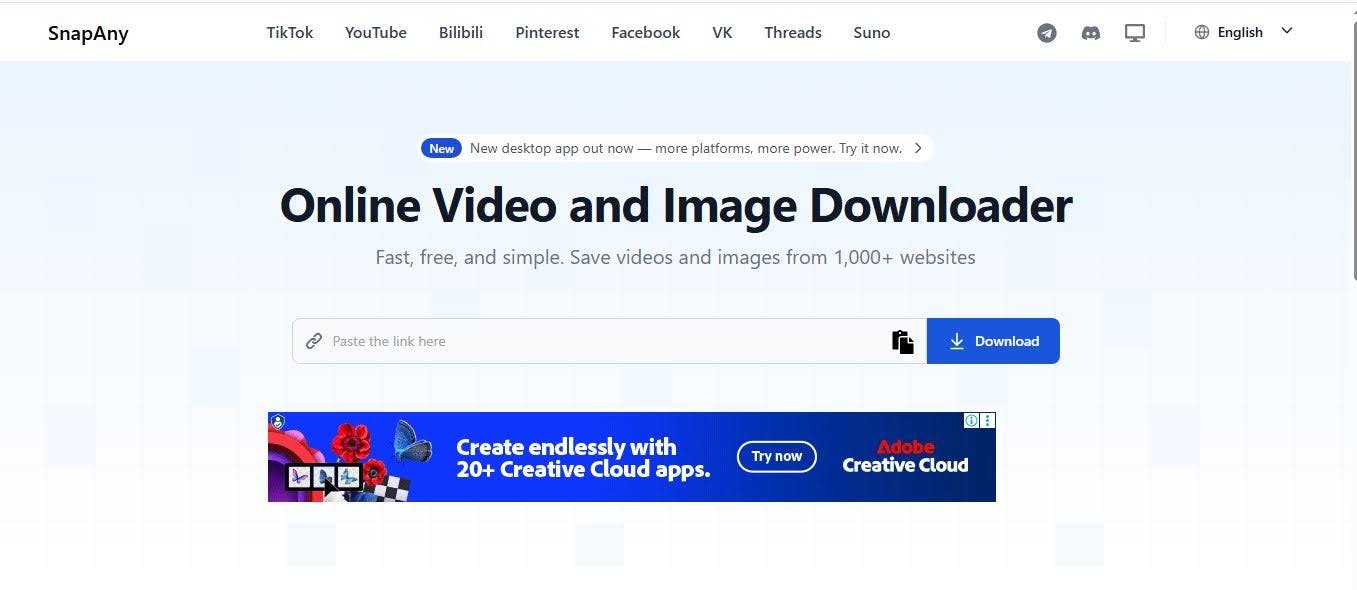Image resolution: width=1357 pixels, height=590 pixels.
Task: Open the ad options three-dot icon
Action: pyautogui.click(x=988, y=421)
